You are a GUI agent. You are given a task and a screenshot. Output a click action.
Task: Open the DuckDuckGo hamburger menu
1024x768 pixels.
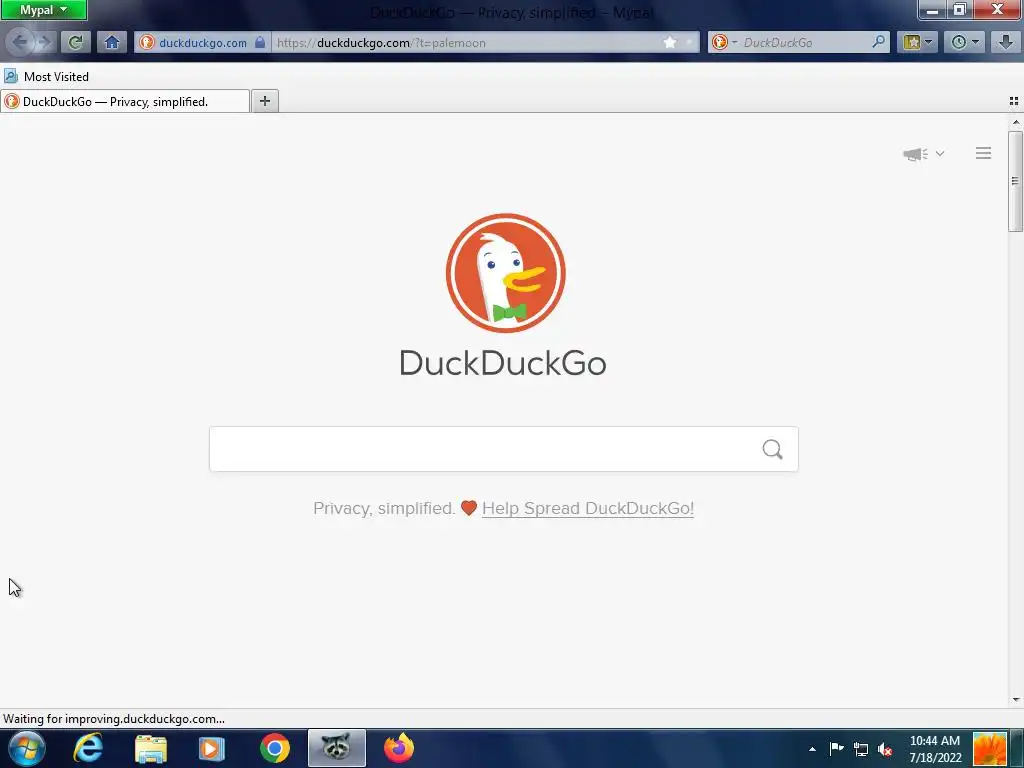984,153
